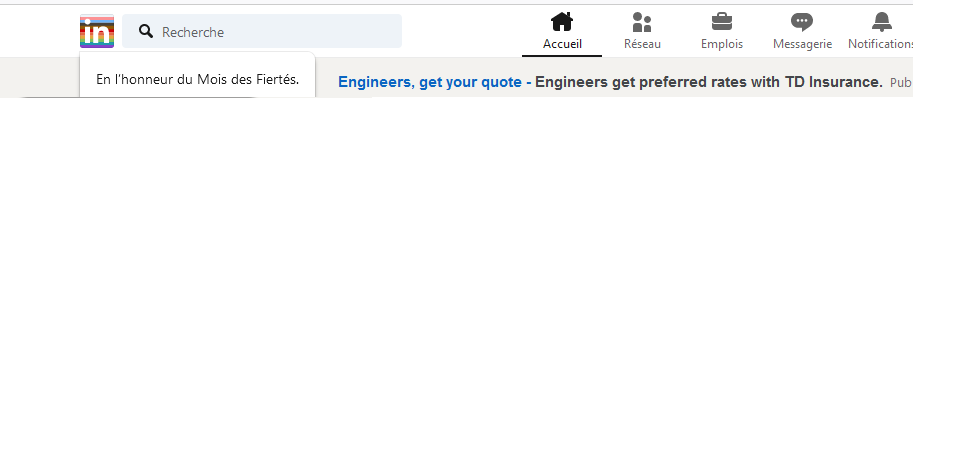Open the Réseau people icon
The height and width of the screenshot is (474, 959).
(642, 21)
